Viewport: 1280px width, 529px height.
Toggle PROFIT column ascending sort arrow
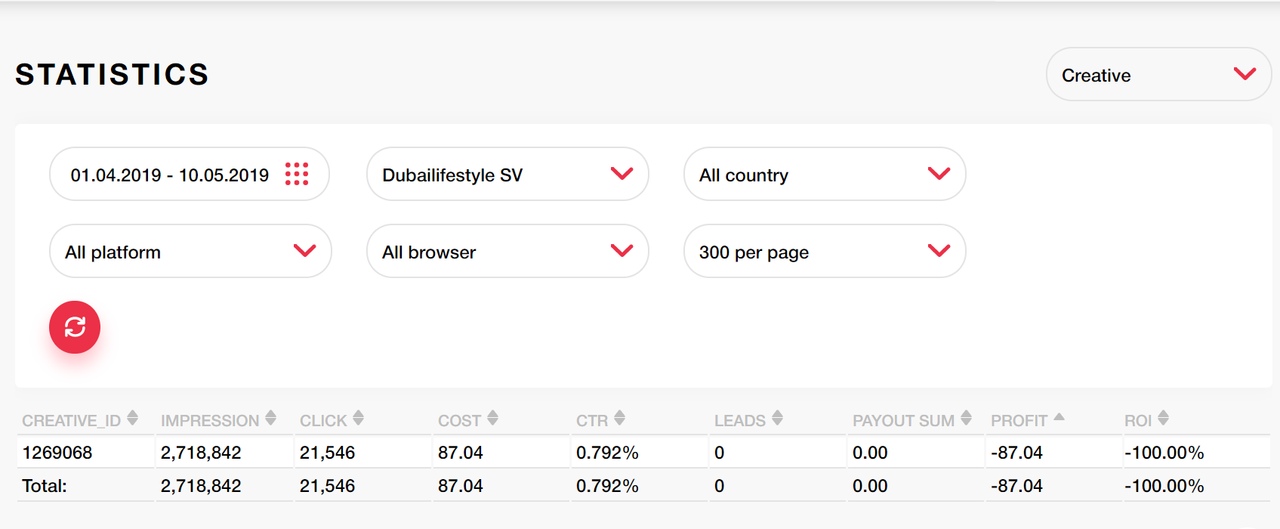[1059, 418]
